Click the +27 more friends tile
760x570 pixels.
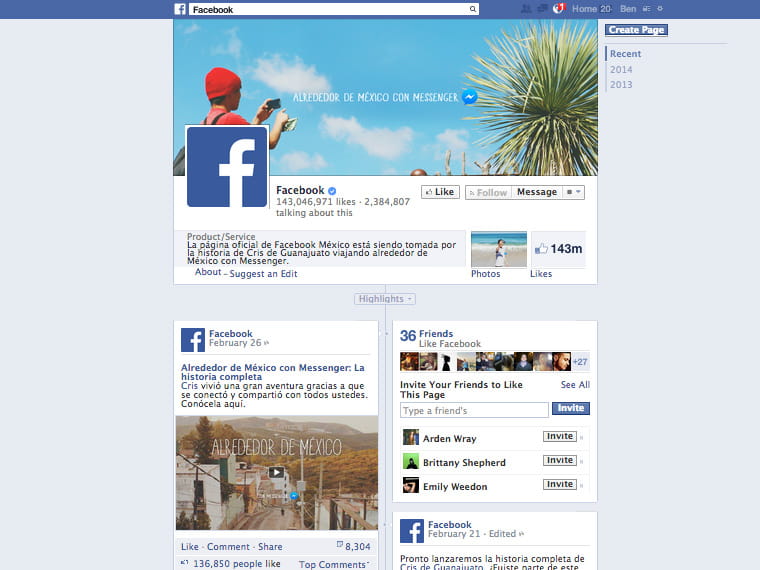click(x=580, y=362)
